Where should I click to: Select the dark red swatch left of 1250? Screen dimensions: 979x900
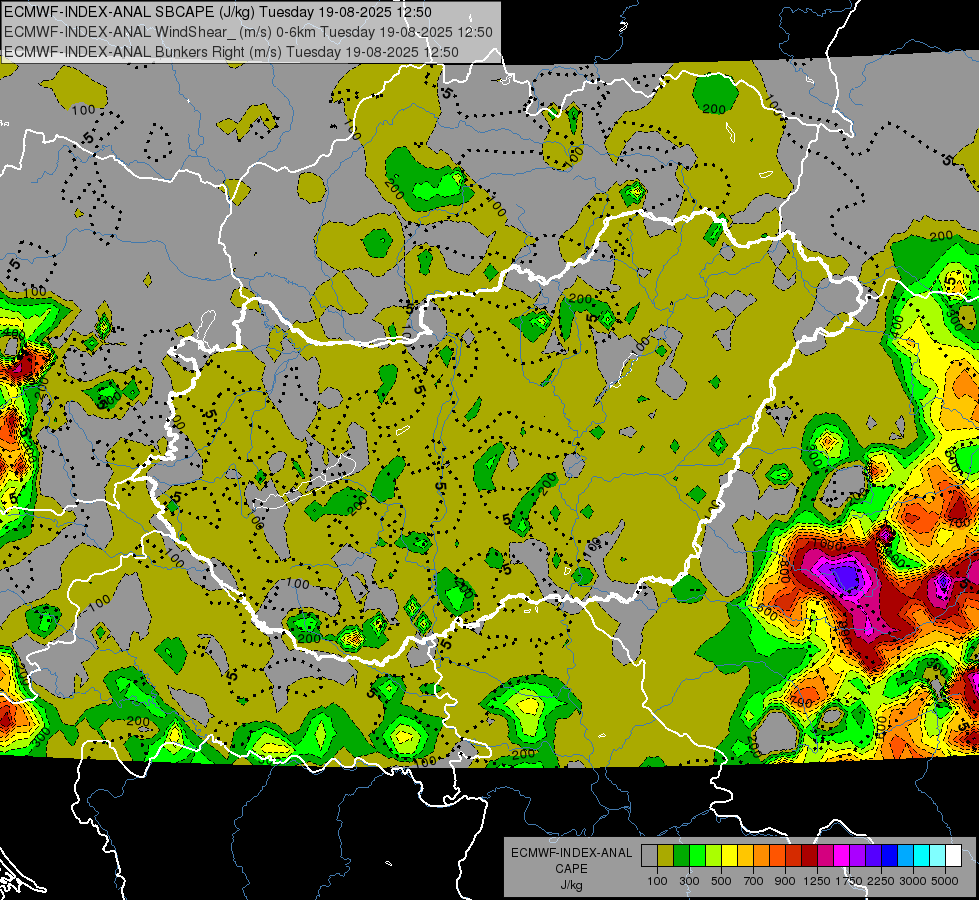pyautogui.click(x=809, y=856)
